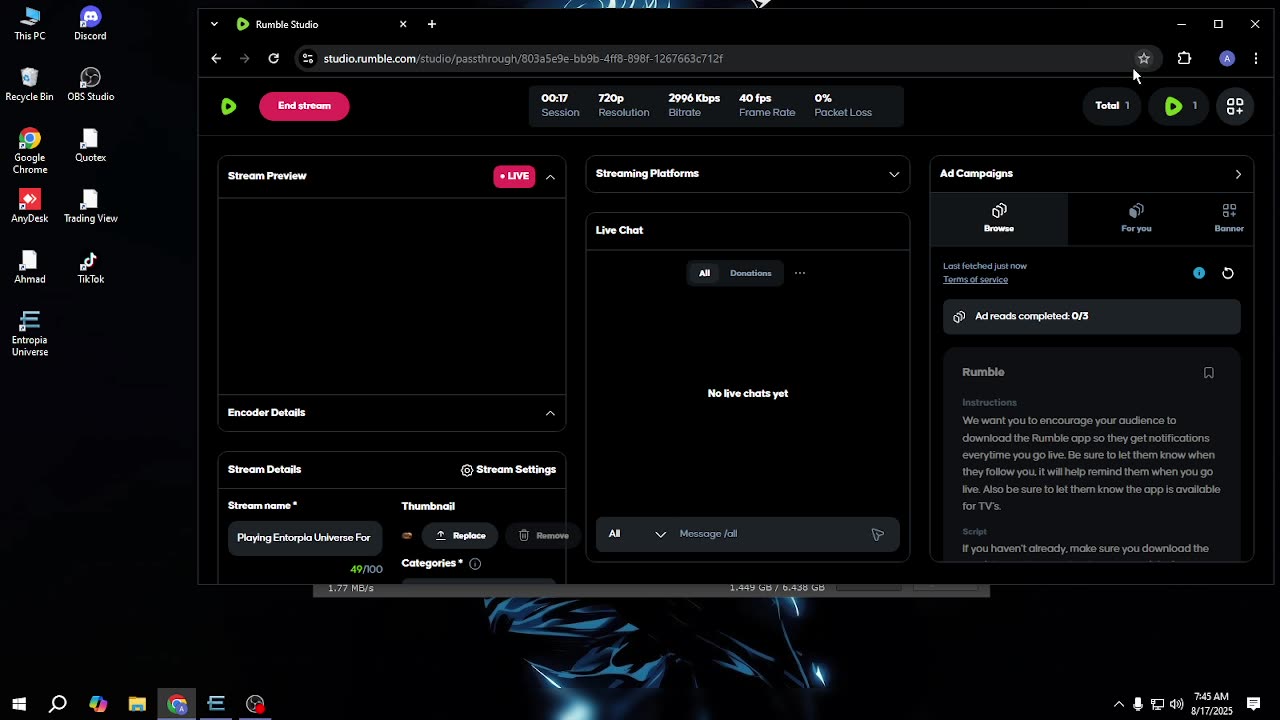
Task: Open the Discord desktop shortcut
Action: (x=90, y=24)
